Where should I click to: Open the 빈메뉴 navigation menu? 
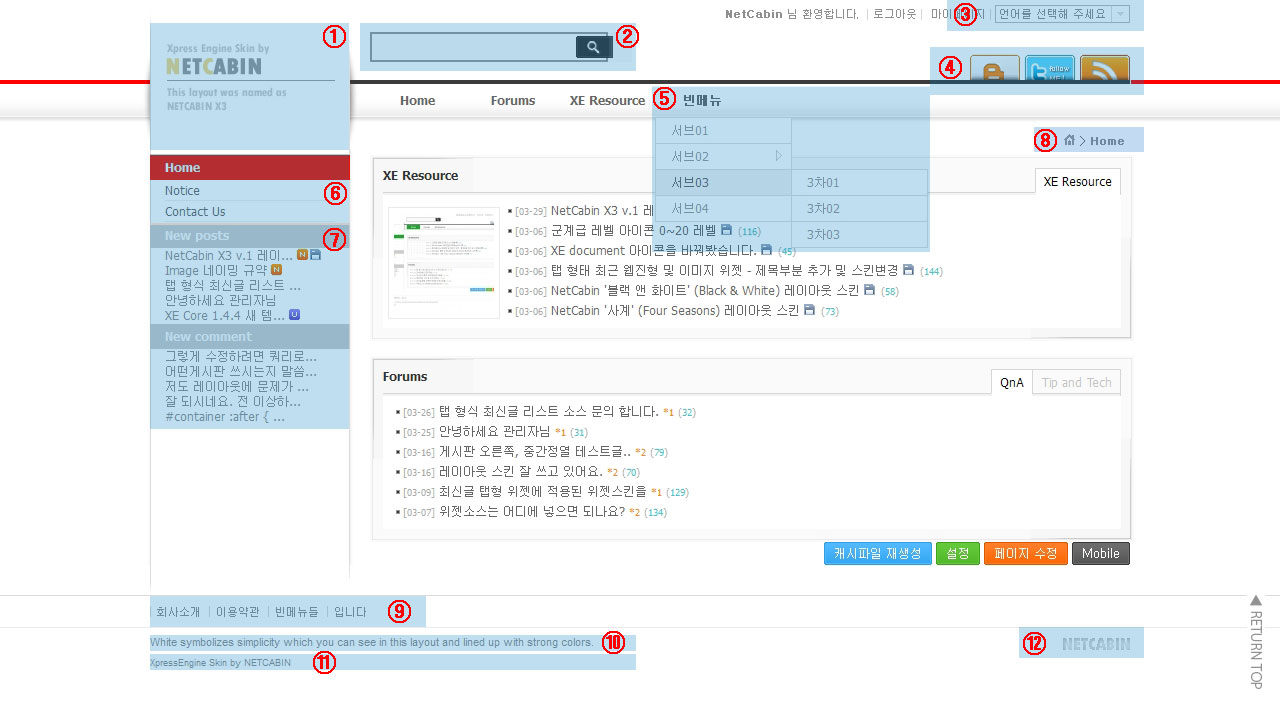pyautogui.click(x=702, y=100)
